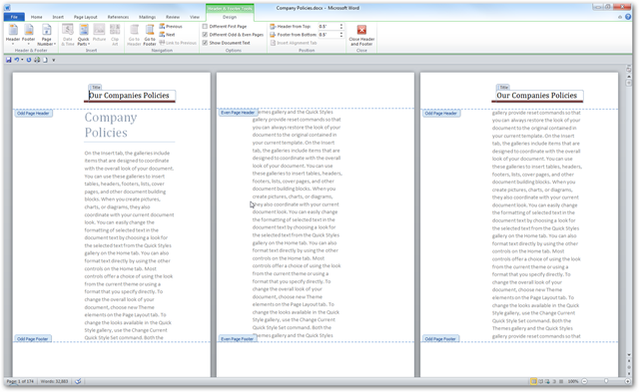The height and width of the screenshot is (392, 639).
Task: Customize Quick Access Toolbar dropdown
Action: point(53,60)
